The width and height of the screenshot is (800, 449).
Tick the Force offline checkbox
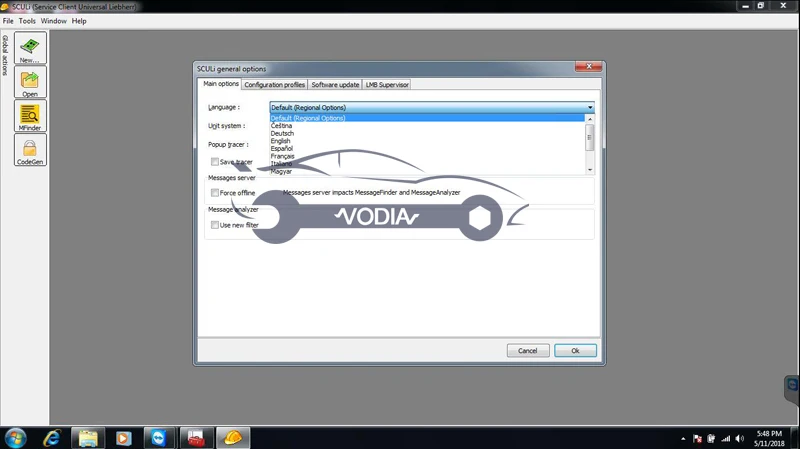point(215,193)
